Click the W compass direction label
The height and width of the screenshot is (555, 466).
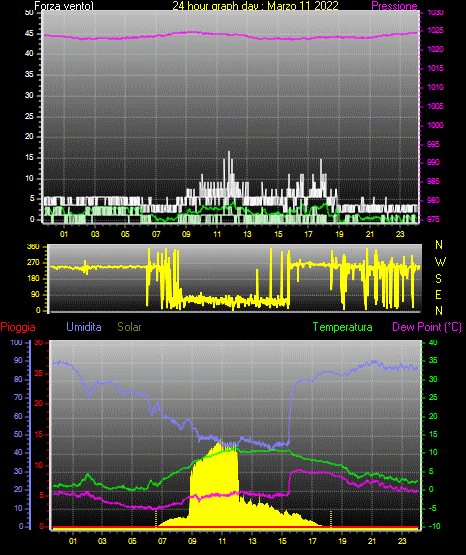tap(440, 262)
